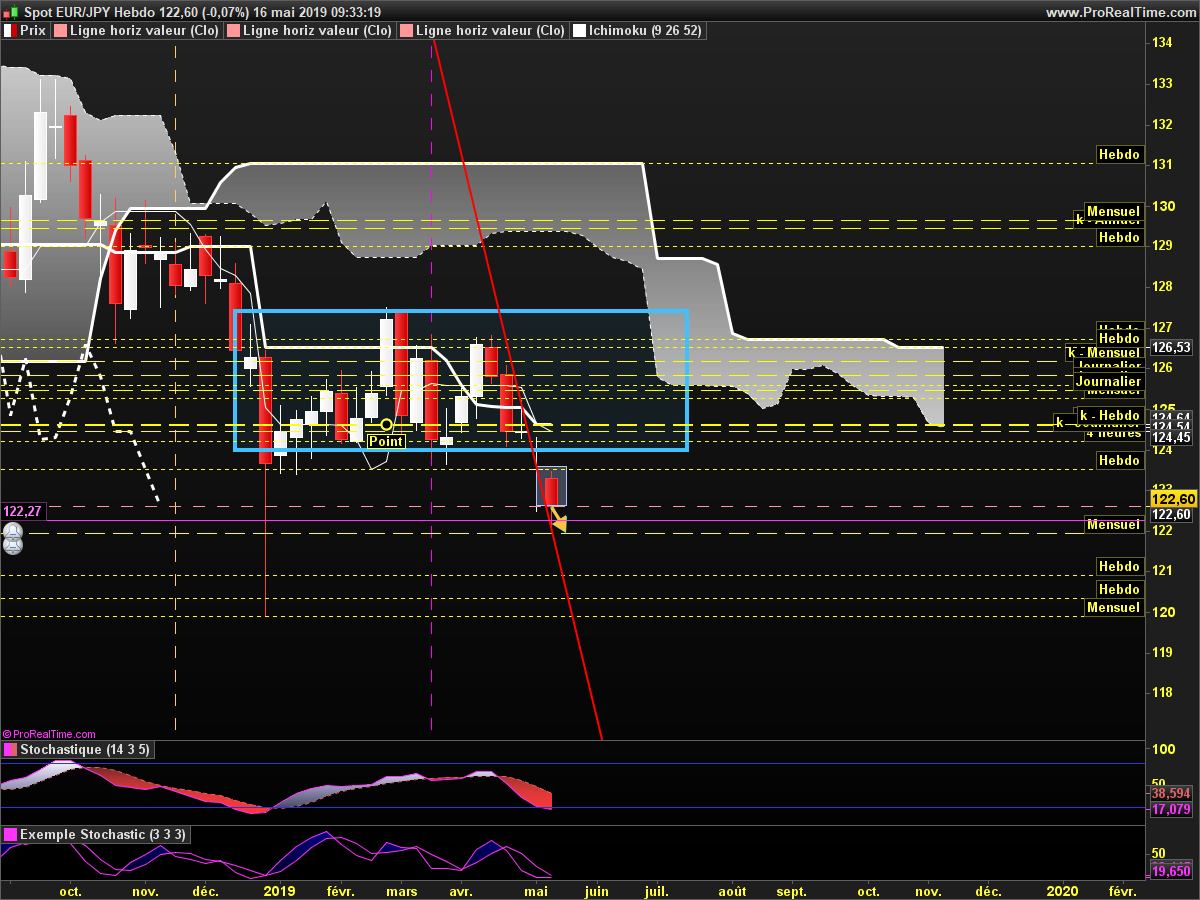Click the candlestick icon beside the chart title

(9, 12)
